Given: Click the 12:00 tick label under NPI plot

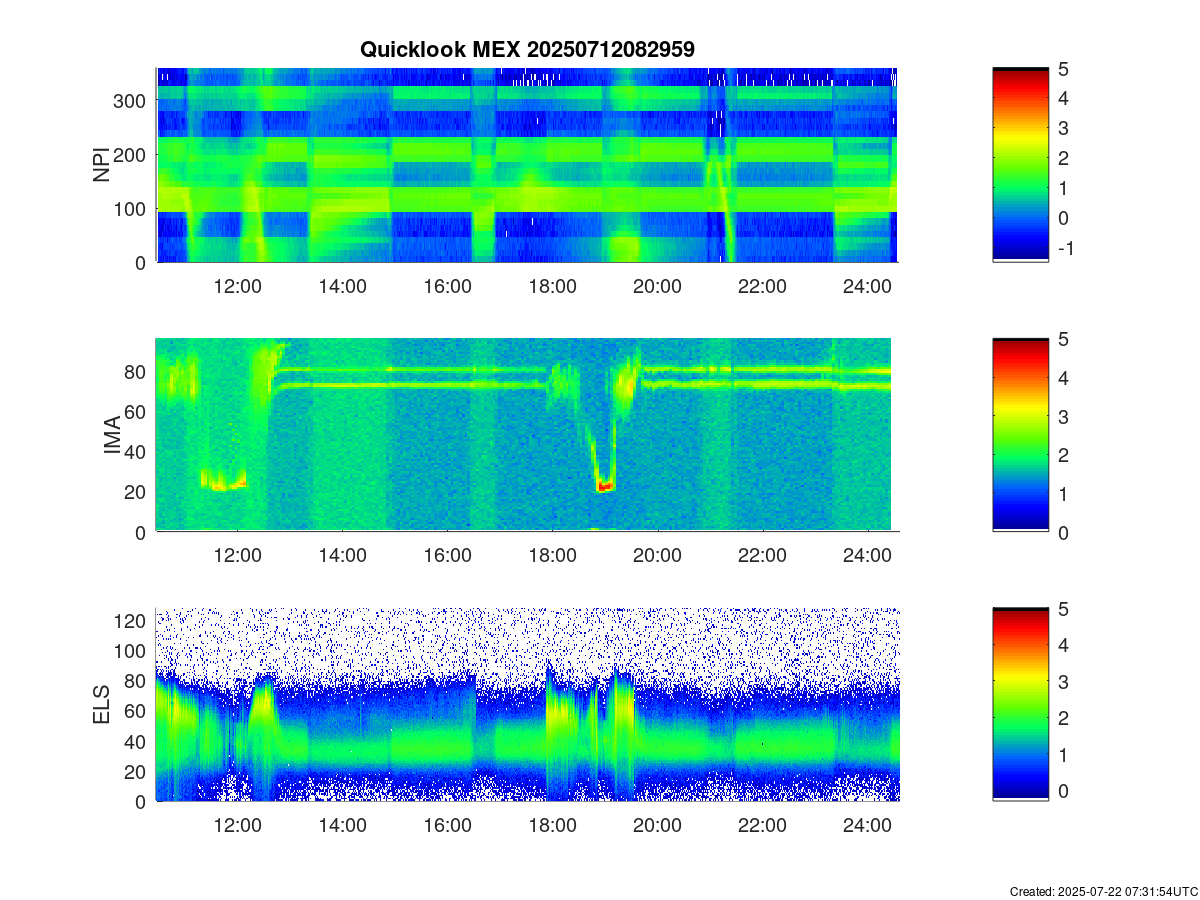Looking at the screenshot, I should (x=238, y=286).
